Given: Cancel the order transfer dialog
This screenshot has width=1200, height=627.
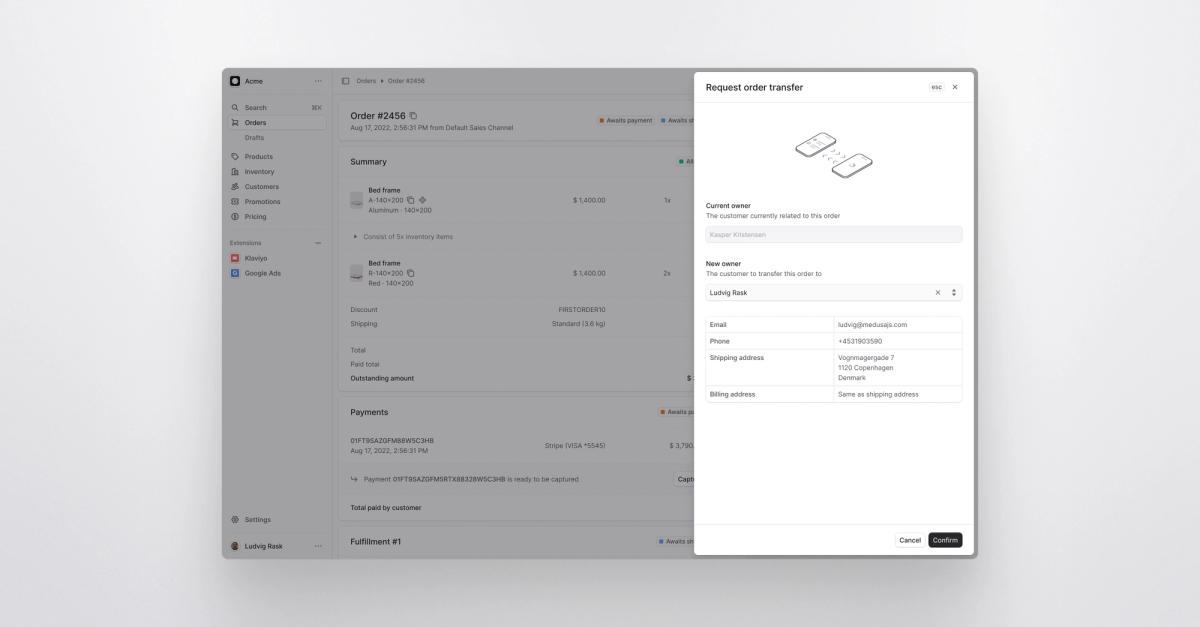Looking at the screenshot, I should click(910, 539).
